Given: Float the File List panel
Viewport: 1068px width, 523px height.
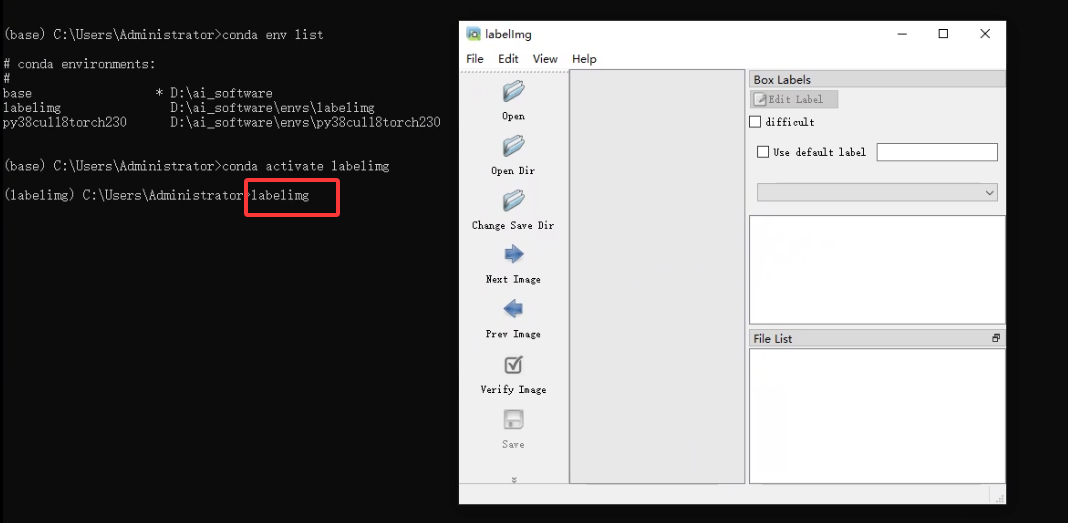Looking at the screenshot, I should pyautogui.click(x=996, y=338).
